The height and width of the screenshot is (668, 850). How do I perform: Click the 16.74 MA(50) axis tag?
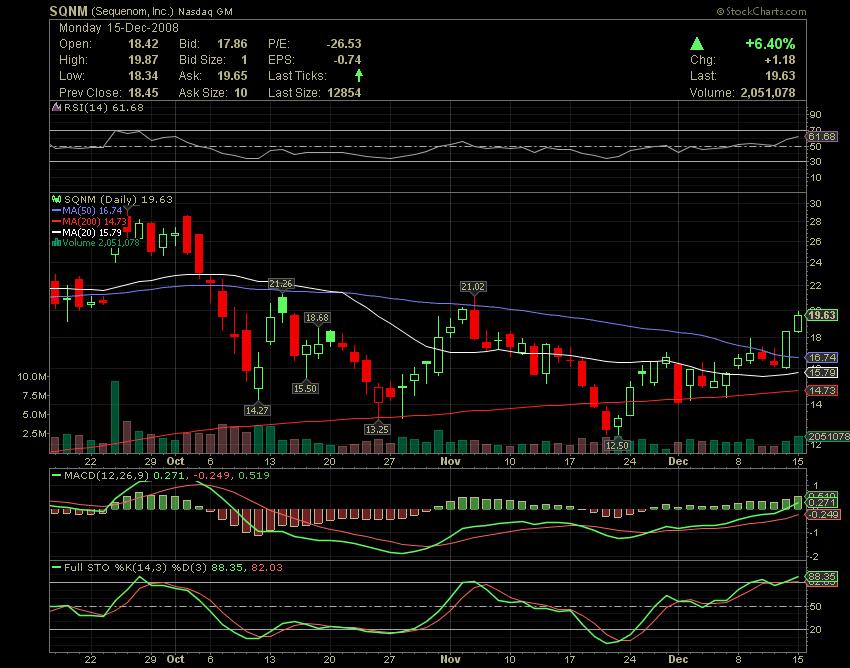point(822,357)
